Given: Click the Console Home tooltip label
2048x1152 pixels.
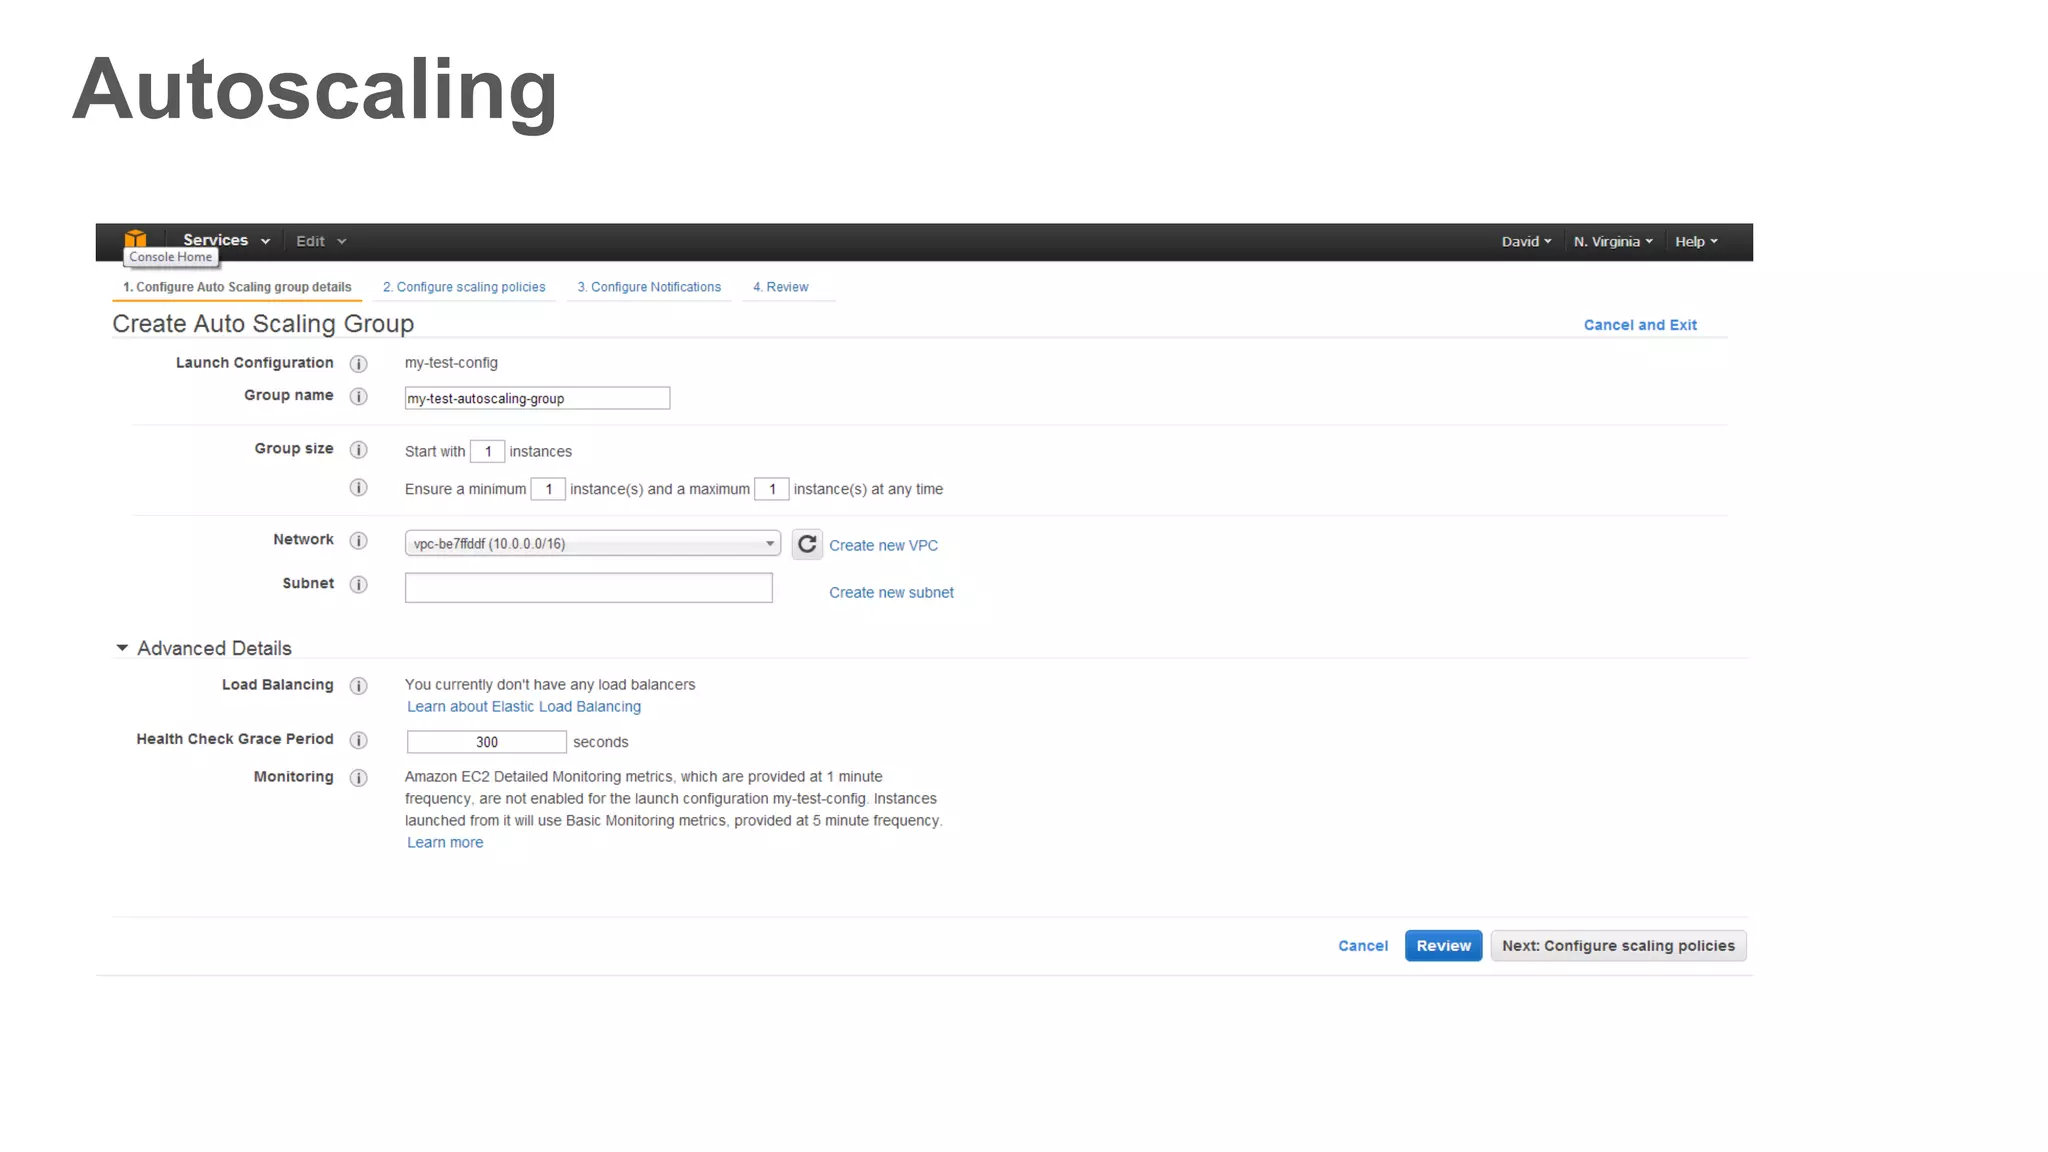Looking at the screenshot, I should pos(170,257).
